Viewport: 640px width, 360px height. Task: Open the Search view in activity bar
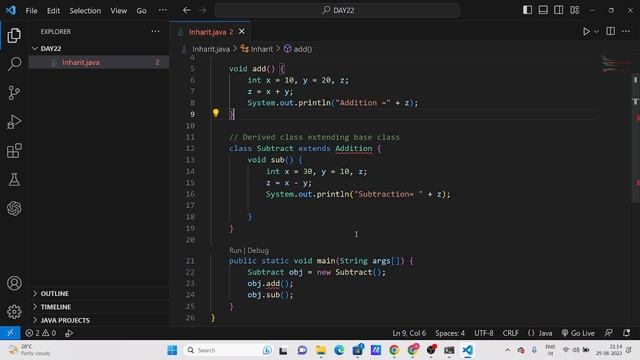(14, 64)
